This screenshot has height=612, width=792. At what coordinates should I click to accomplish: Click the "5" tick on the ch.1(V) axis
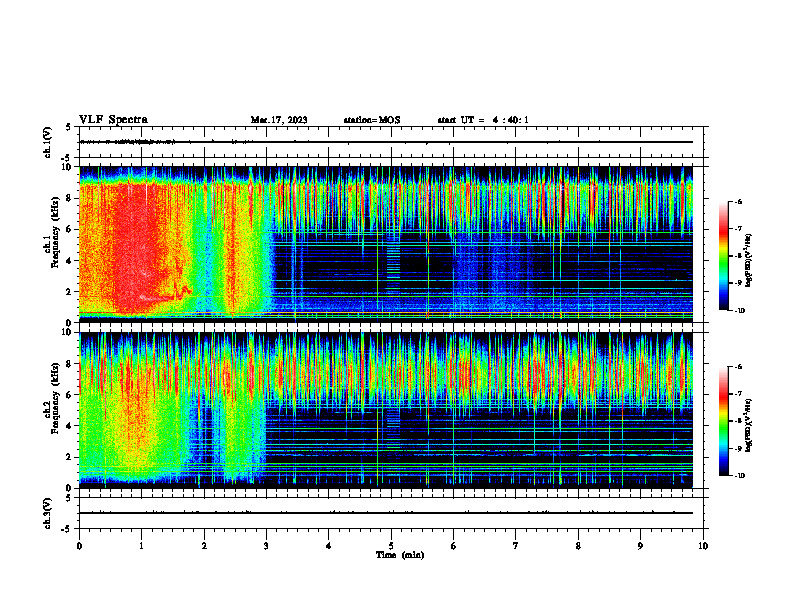pos(69,127)
